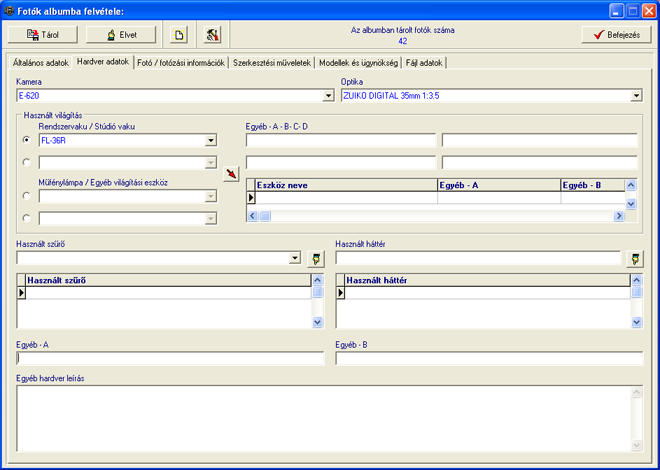Close the Fotók albumba felvétele window
This screenshot has width=660, height=470.
649,11
